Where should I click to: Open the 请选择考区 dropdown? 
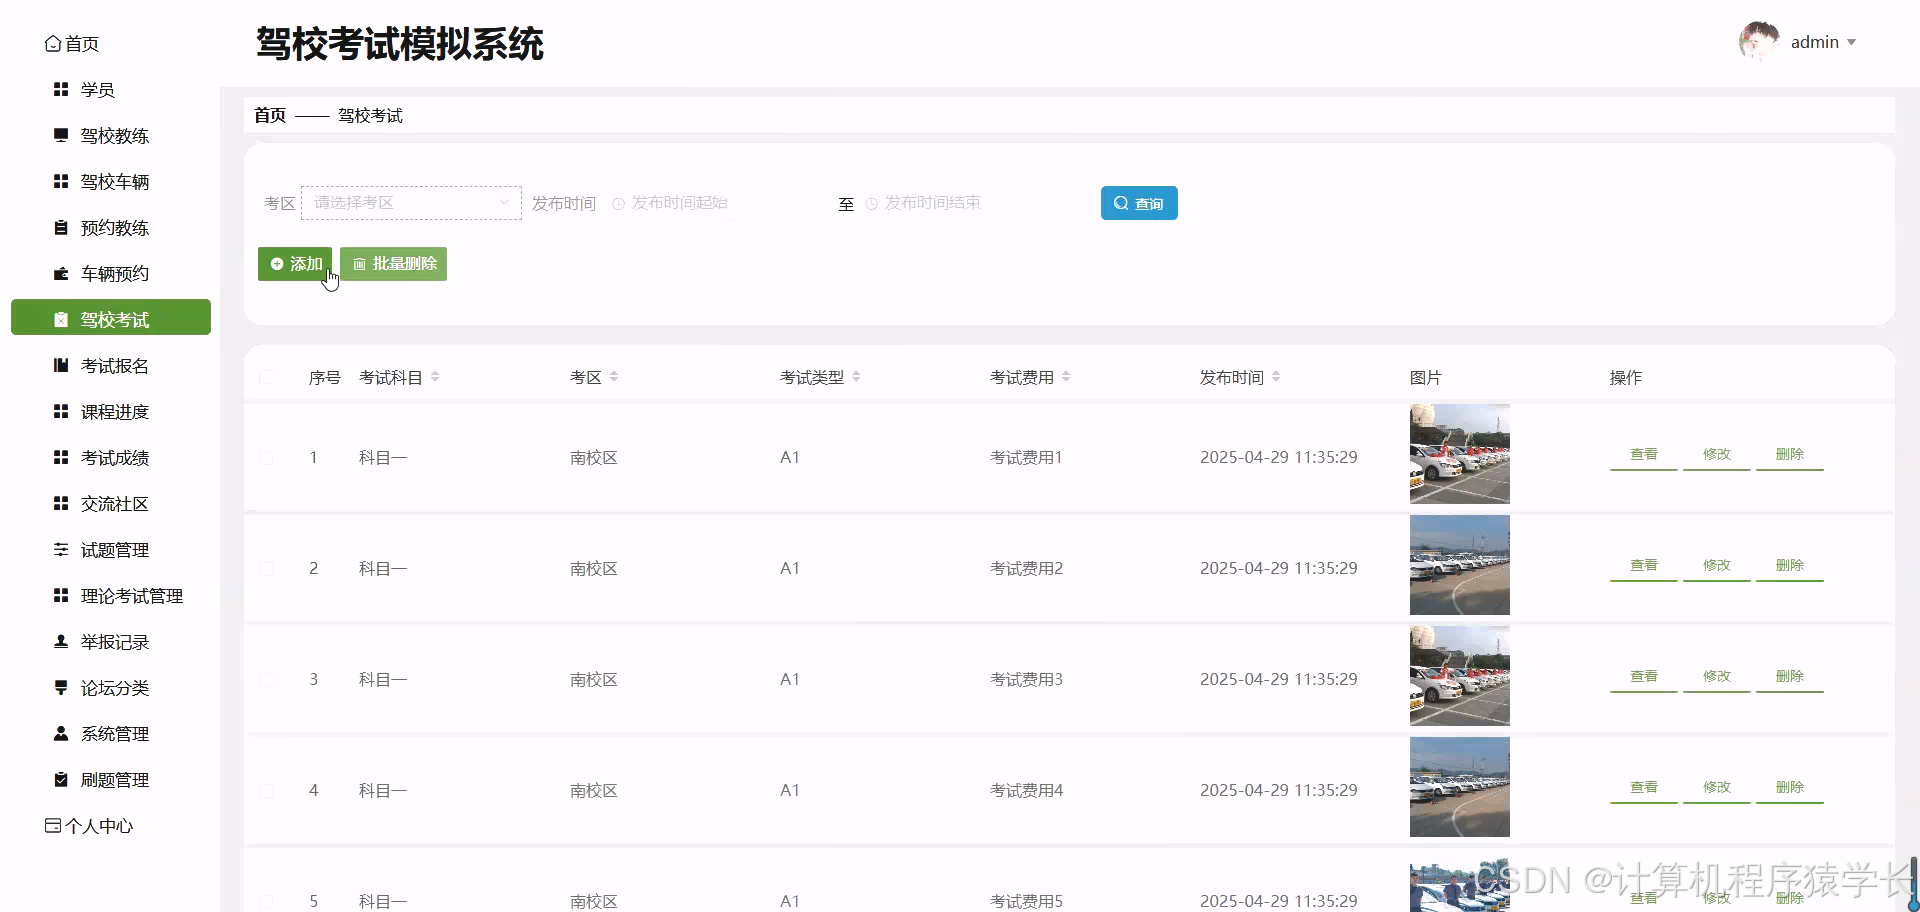click(410, 202)
